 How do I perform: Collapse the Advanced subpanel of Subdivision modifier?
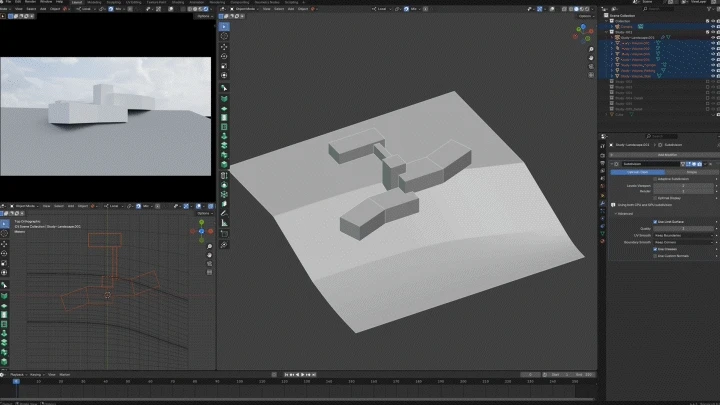click(x=616, y=214)
